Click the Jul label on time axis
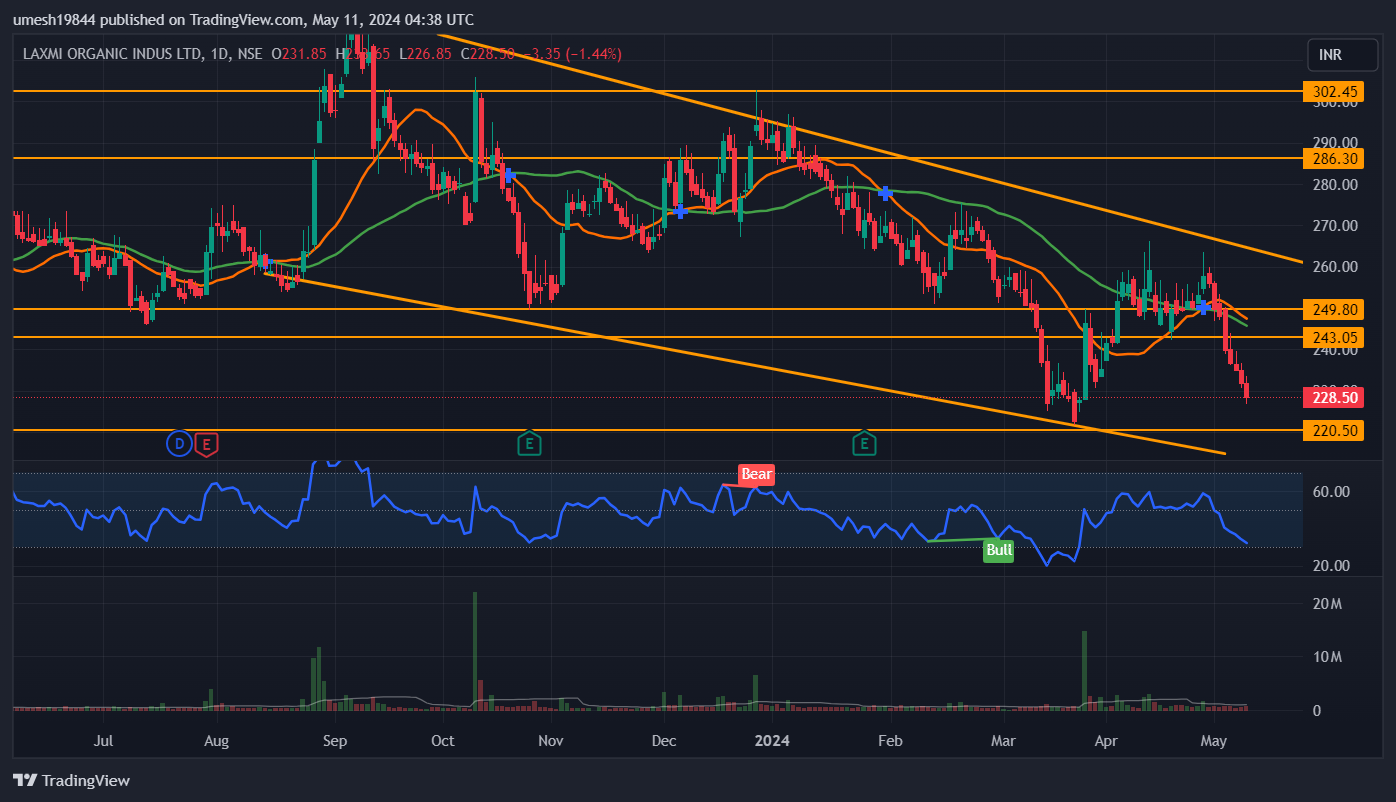 (102, 742)
